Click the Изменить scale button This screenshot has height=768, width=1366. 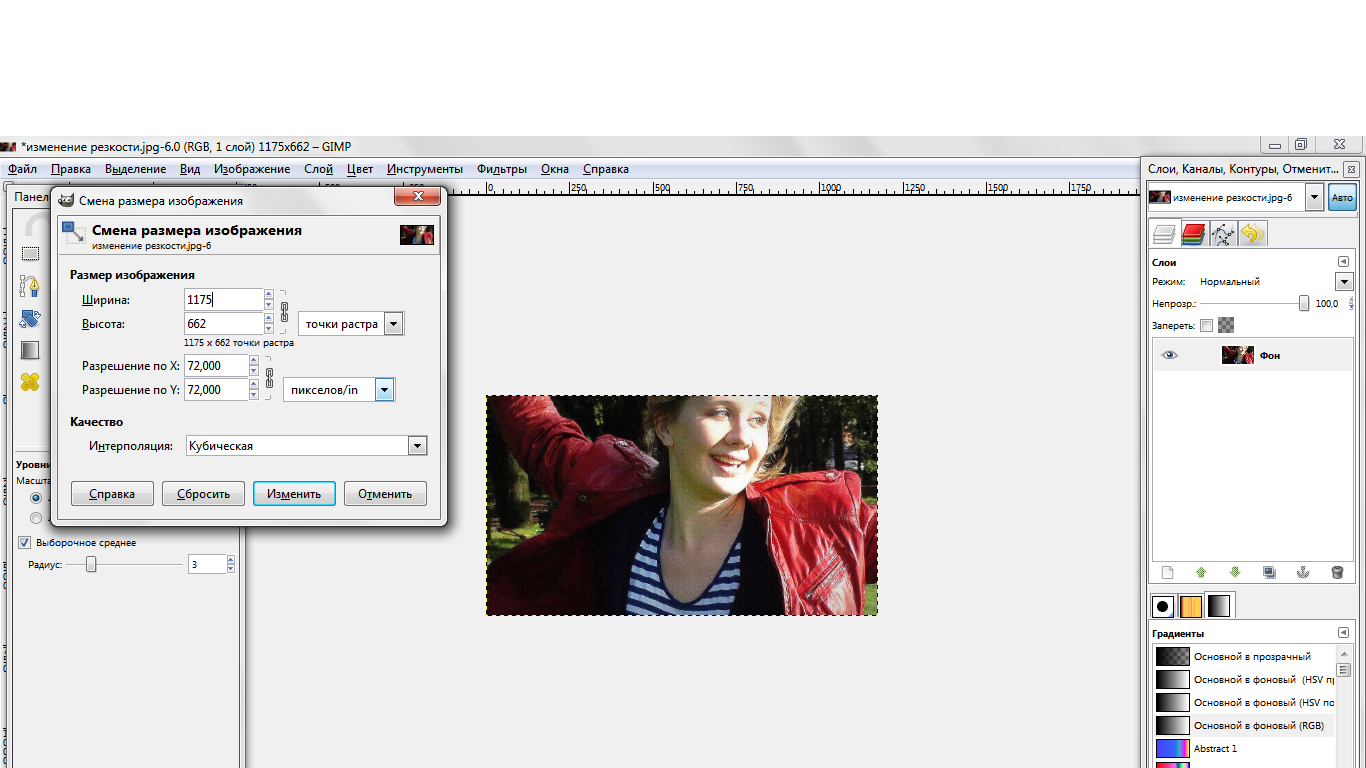(x=294, y=494)
